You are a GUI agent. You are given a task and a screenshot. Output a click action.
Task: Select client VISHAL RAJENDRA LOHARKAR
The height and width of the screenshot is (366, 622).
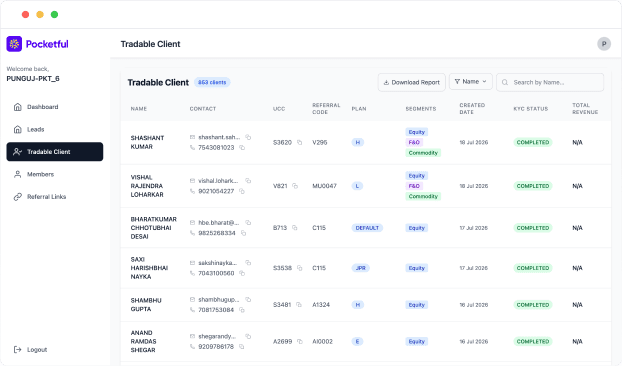click(x=147, y=186)
